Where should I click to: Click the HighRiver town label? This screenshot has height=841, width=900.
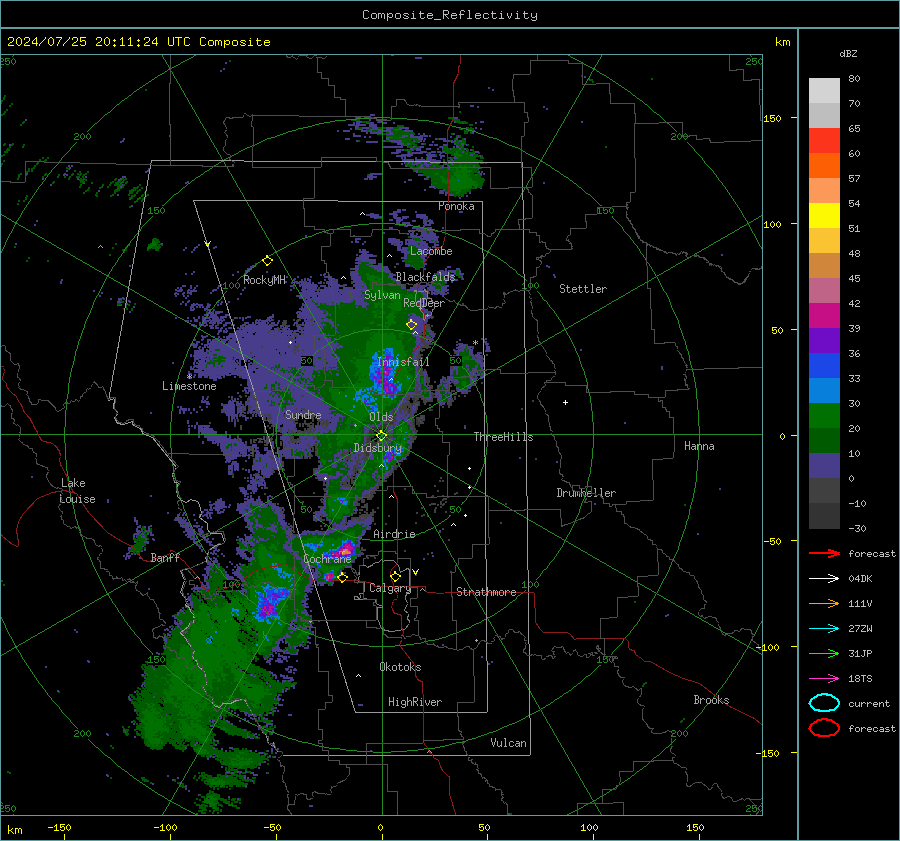click(415, 702)
